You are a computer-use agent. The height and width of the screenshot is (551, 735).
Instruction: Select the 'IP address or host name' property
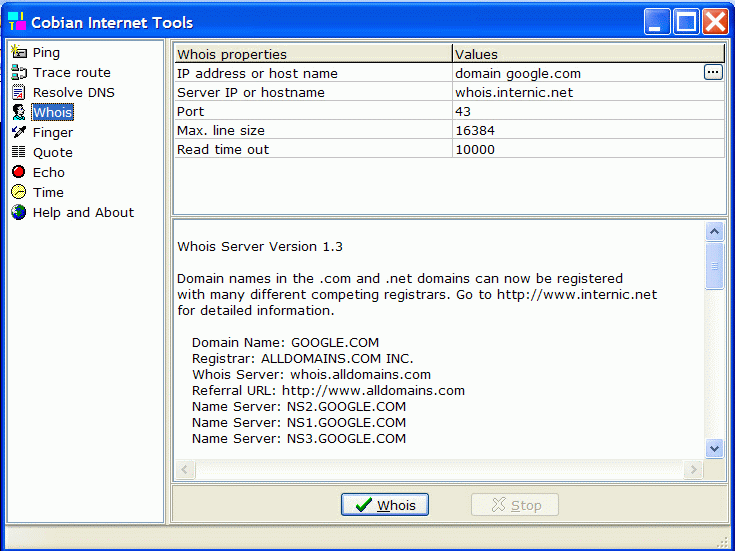[314, 73]
